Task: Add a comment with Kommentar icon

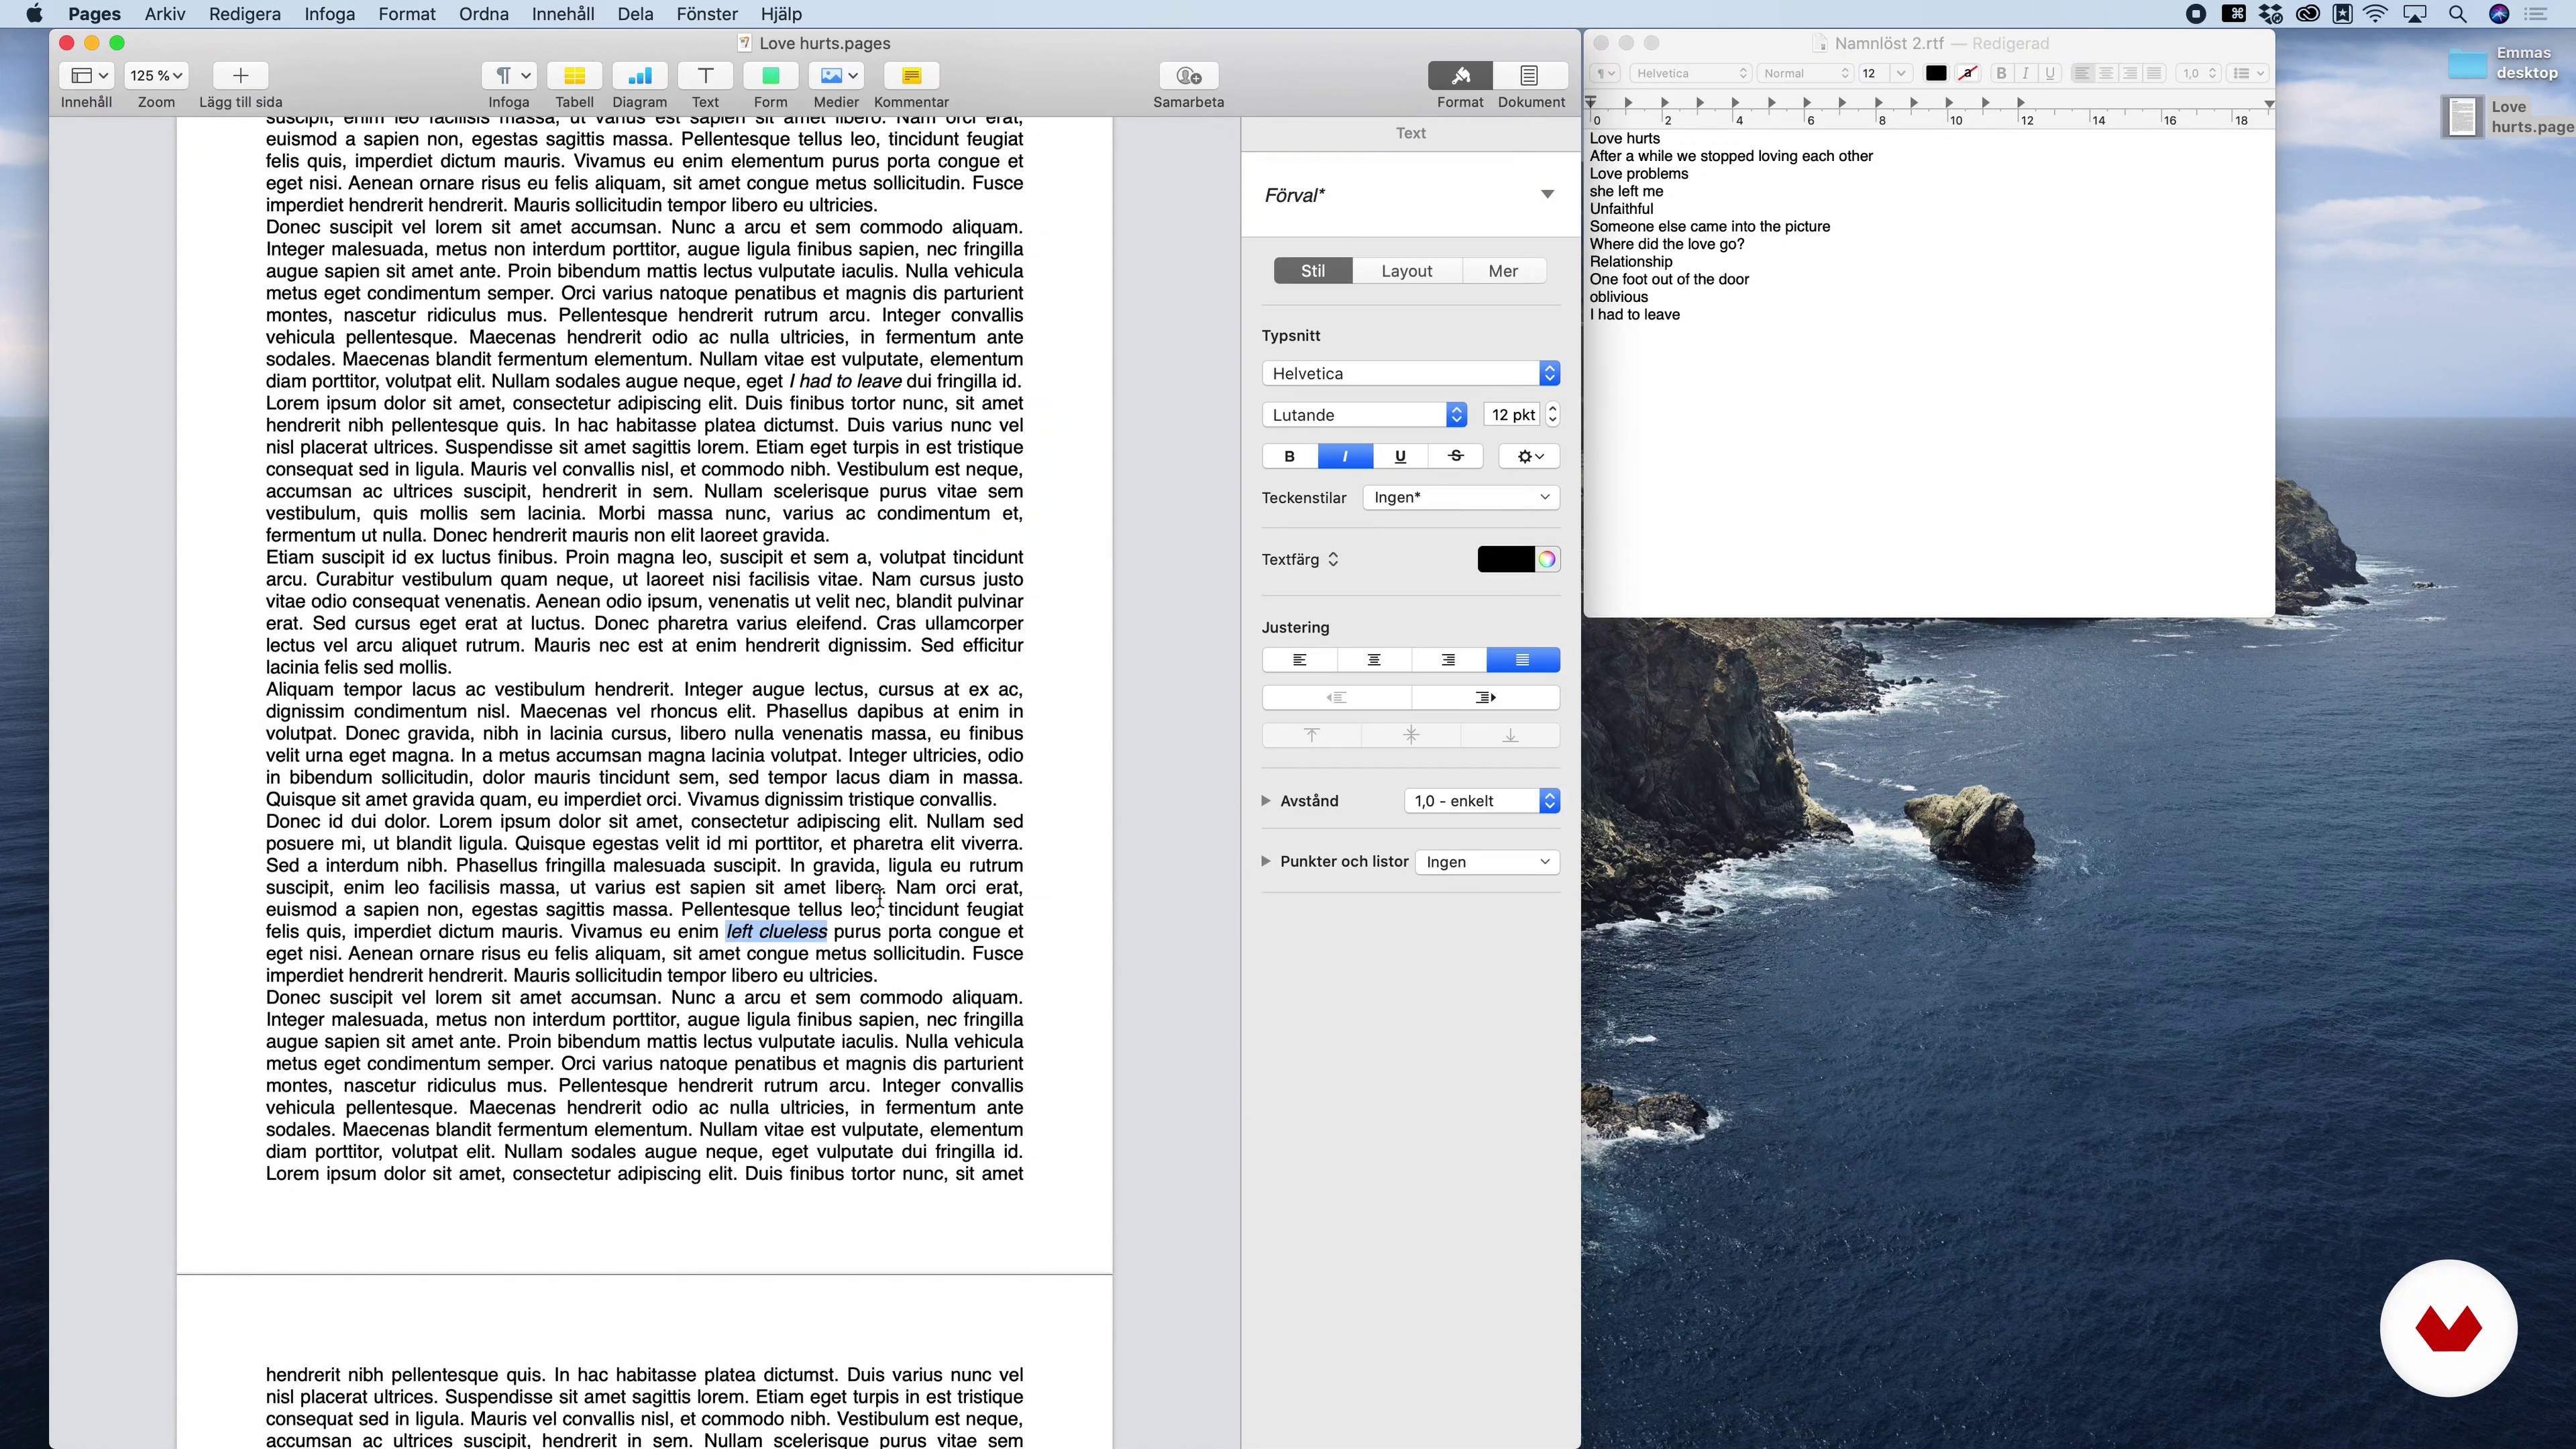Action: coord(911,76)
